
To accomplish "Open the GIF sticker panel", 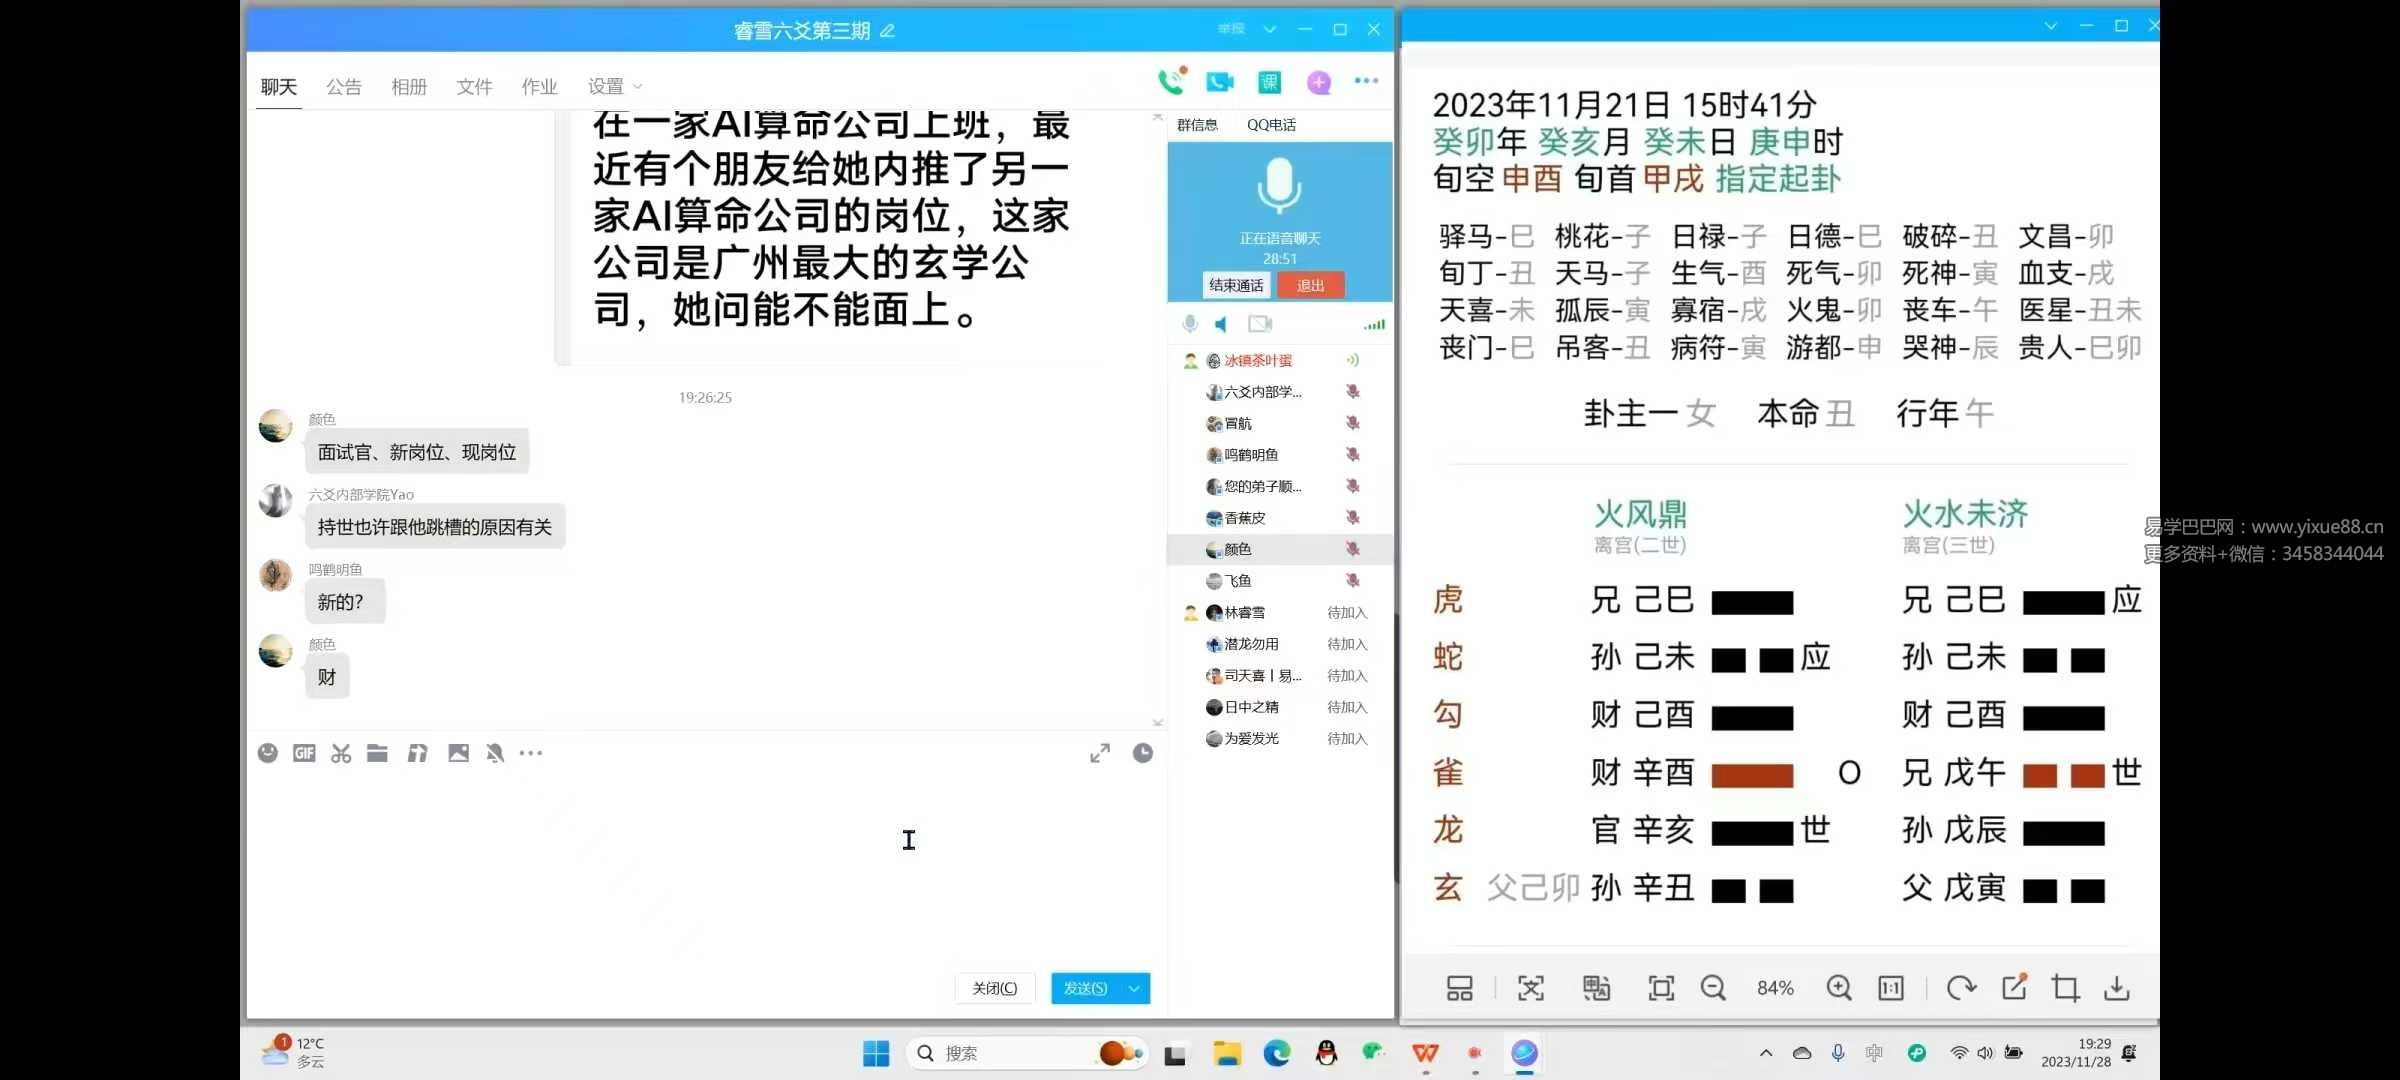I will click(304, 753).
